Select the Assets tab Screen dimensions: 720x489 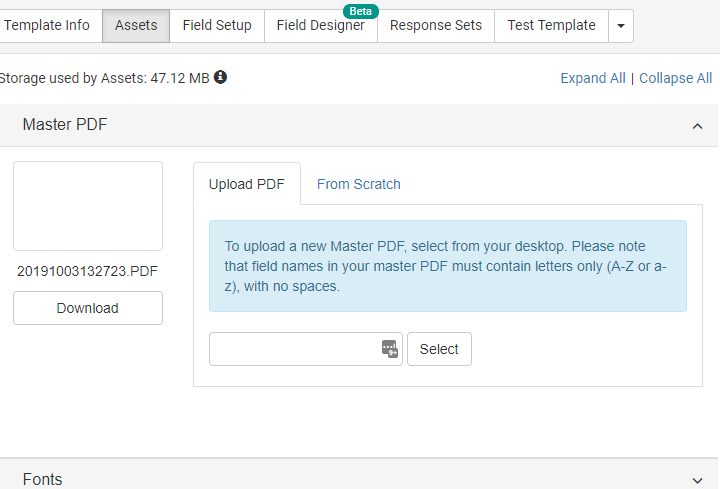tap(136, 26)
